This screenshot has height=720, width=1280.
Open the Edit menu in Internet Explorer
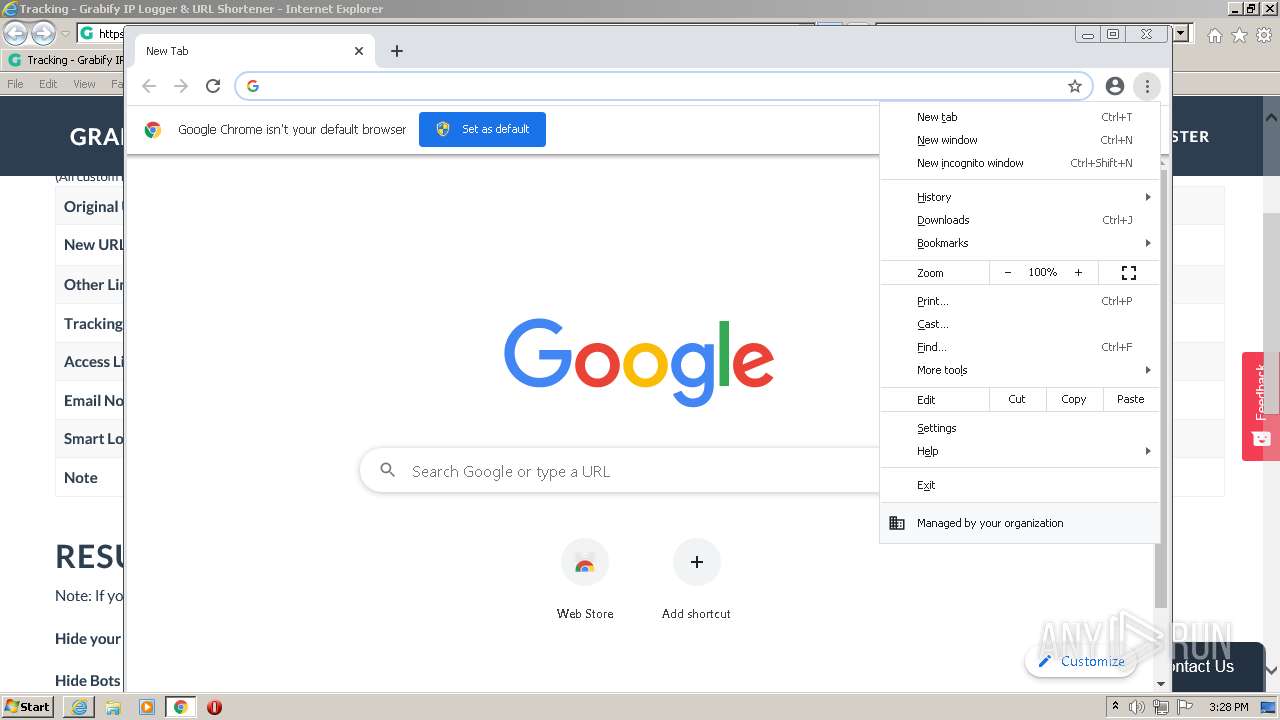click(48, 84)
